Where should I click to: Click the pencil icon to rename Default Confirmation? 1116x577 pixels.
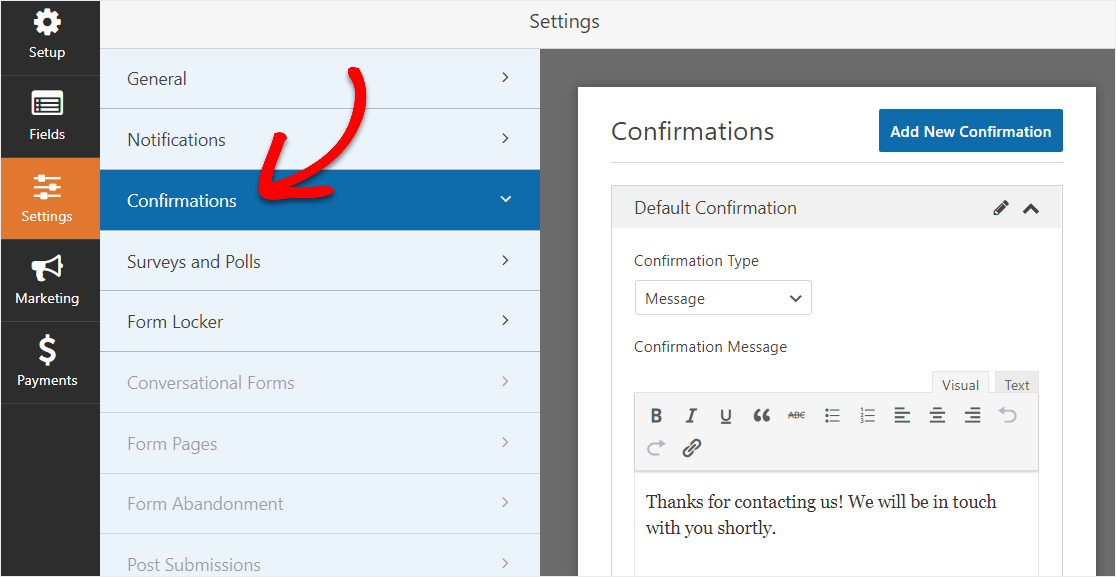1001,208
